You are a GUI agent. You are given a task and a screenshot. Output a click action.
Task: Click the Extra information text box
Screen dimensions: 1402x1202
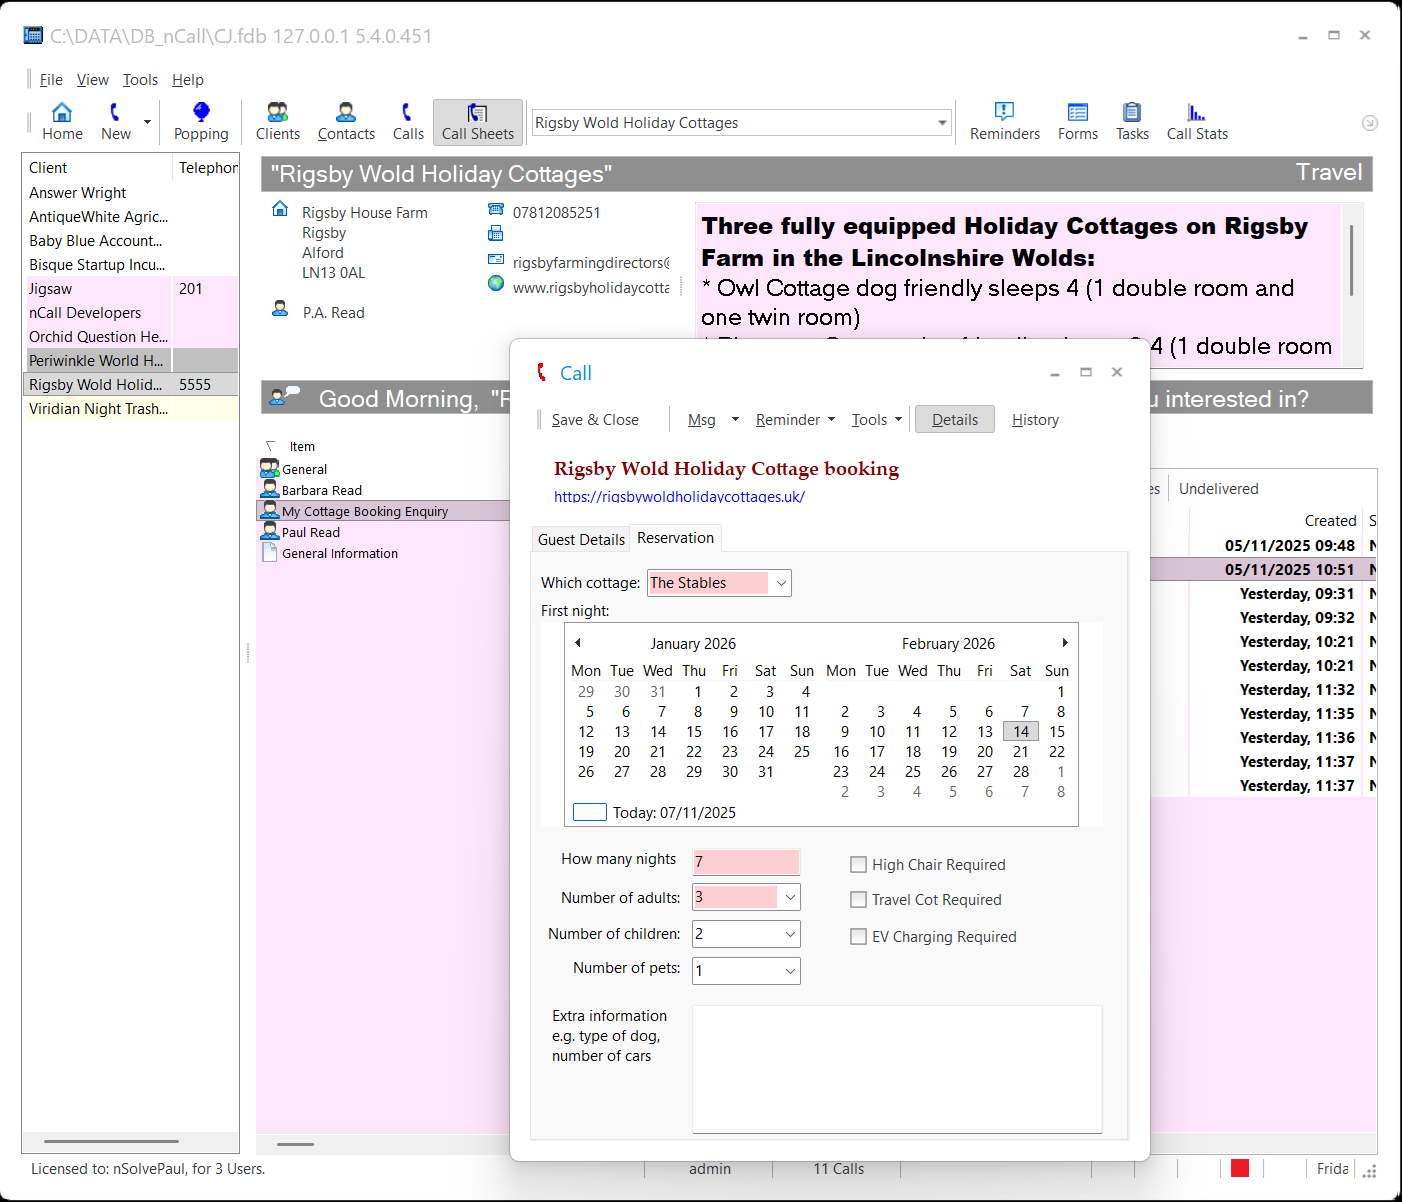pyautogui.click(x=896, y=1069)
